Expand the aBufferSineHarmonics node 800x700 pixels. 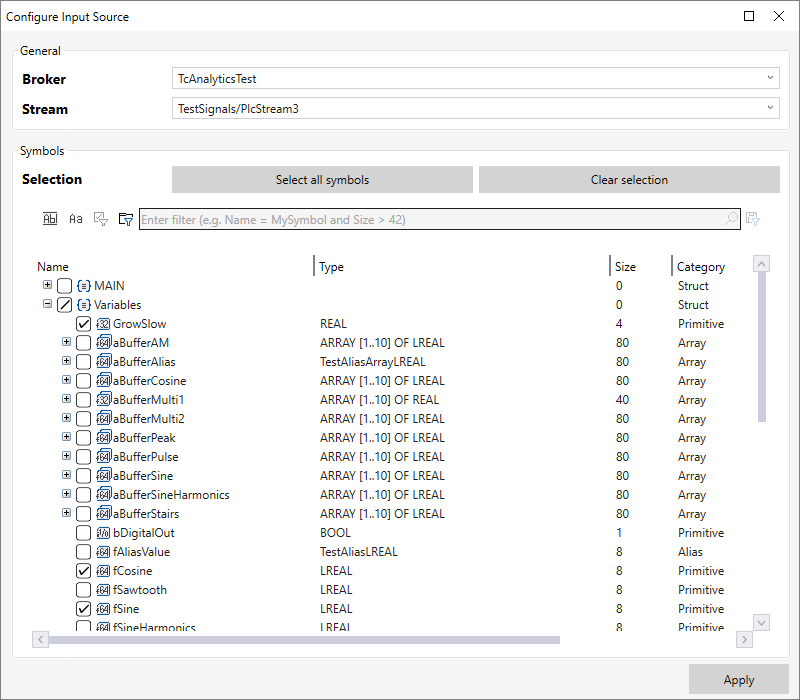pos(66,493)
